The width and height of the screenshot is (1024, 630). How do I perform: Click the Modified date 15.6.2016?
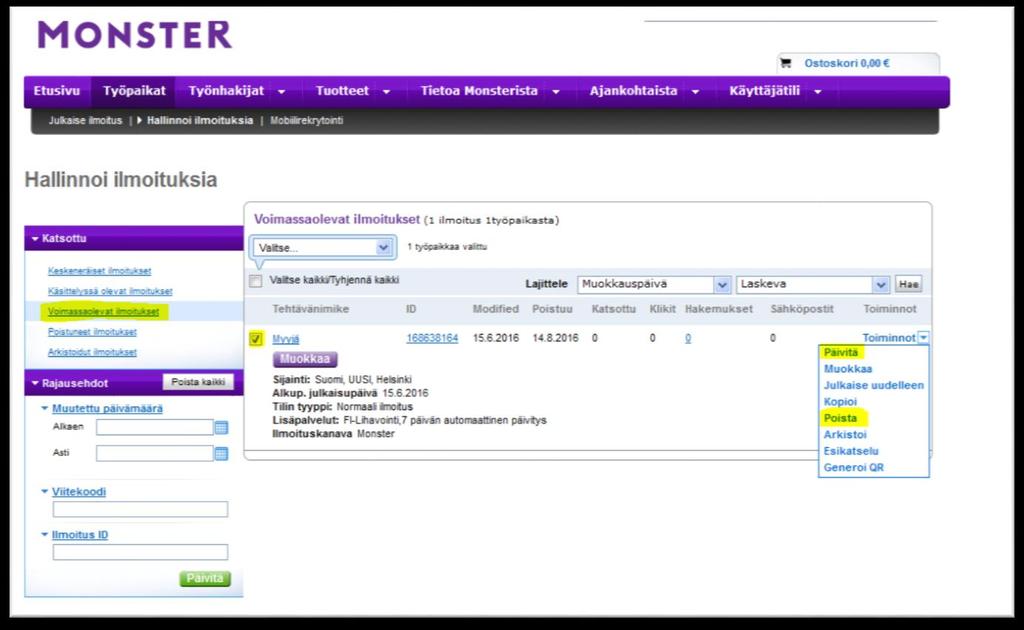496,338
